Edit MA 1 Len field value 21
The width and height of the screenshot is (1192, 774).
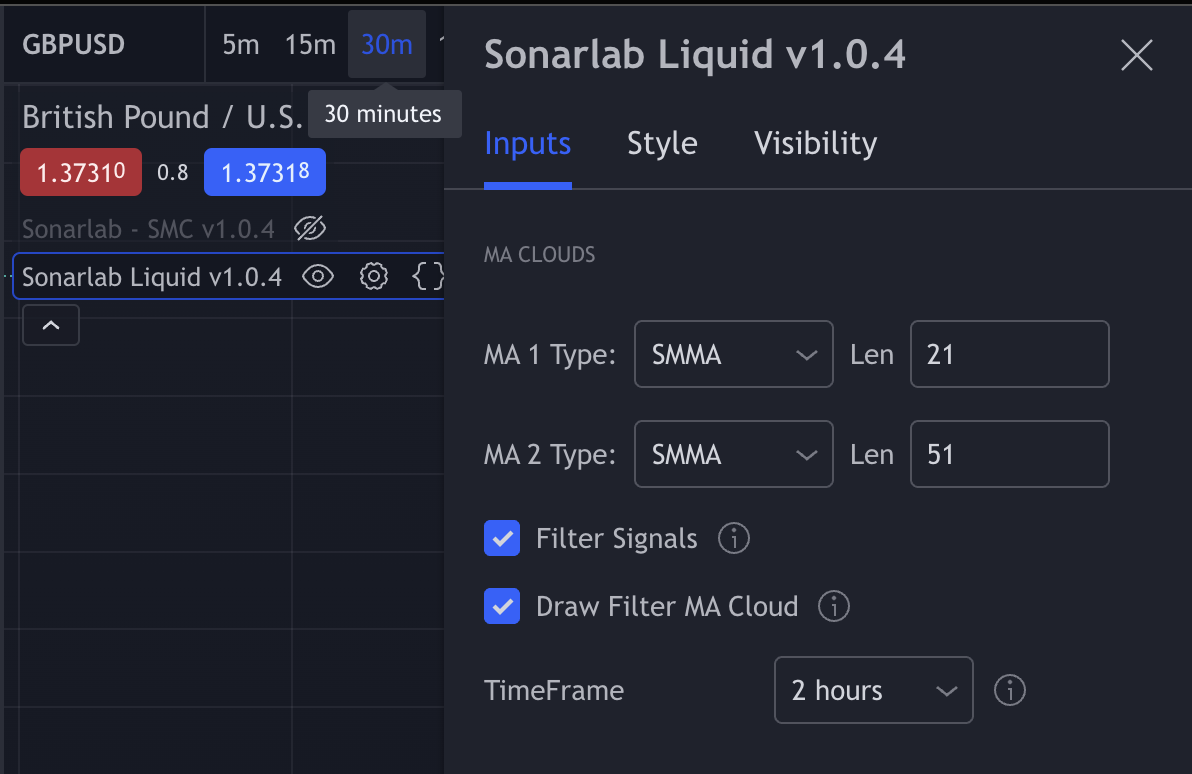(x=1010, y=354)
